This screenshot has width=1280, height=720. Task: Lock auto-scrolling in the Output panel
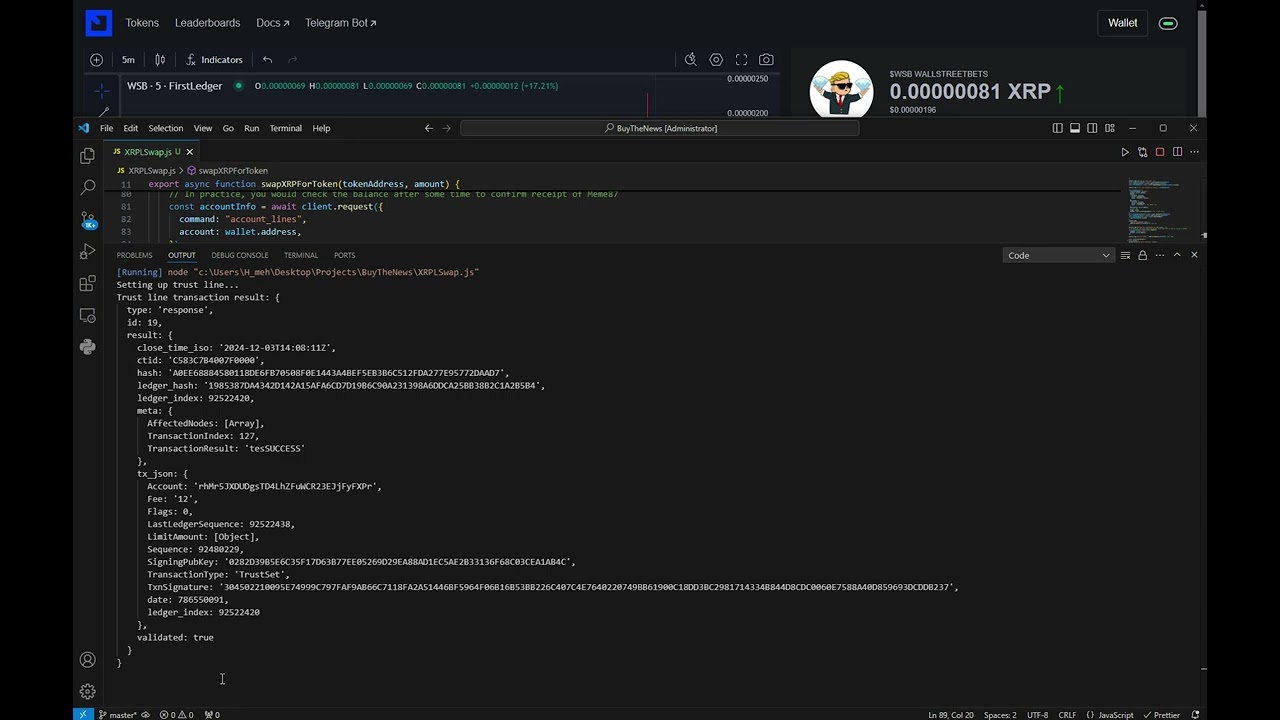click(x=1141, y=255)
